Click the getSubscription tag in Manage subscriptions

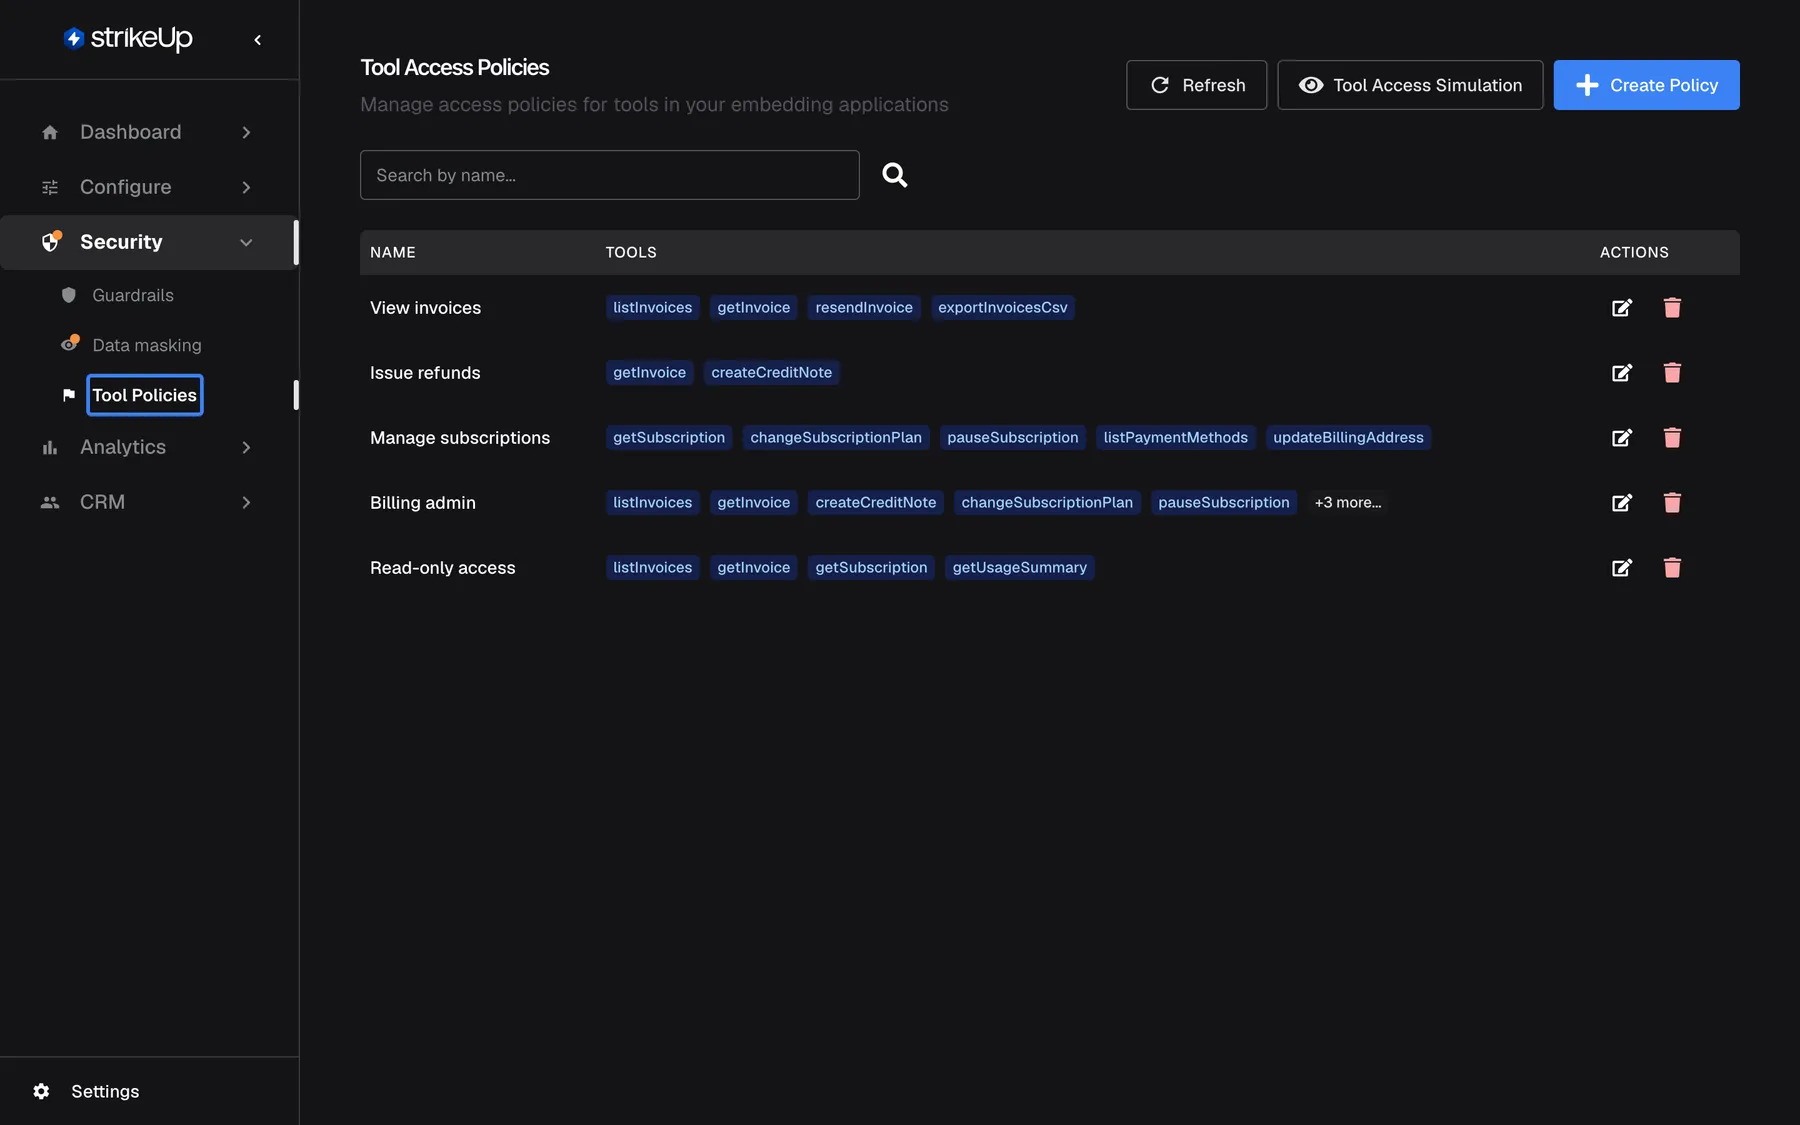(x=669, y=438)
